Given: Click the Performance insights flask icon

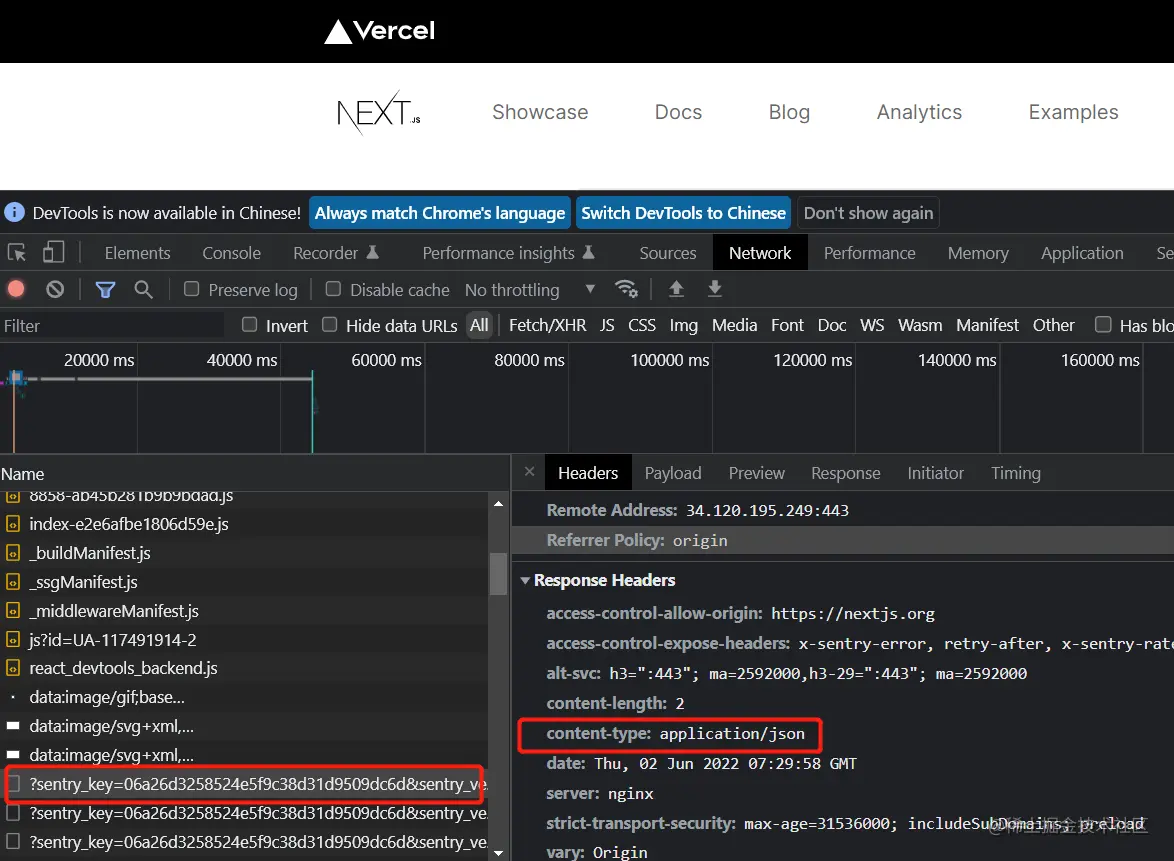Looking at the screenshot, I should click(x=588, y=252).
